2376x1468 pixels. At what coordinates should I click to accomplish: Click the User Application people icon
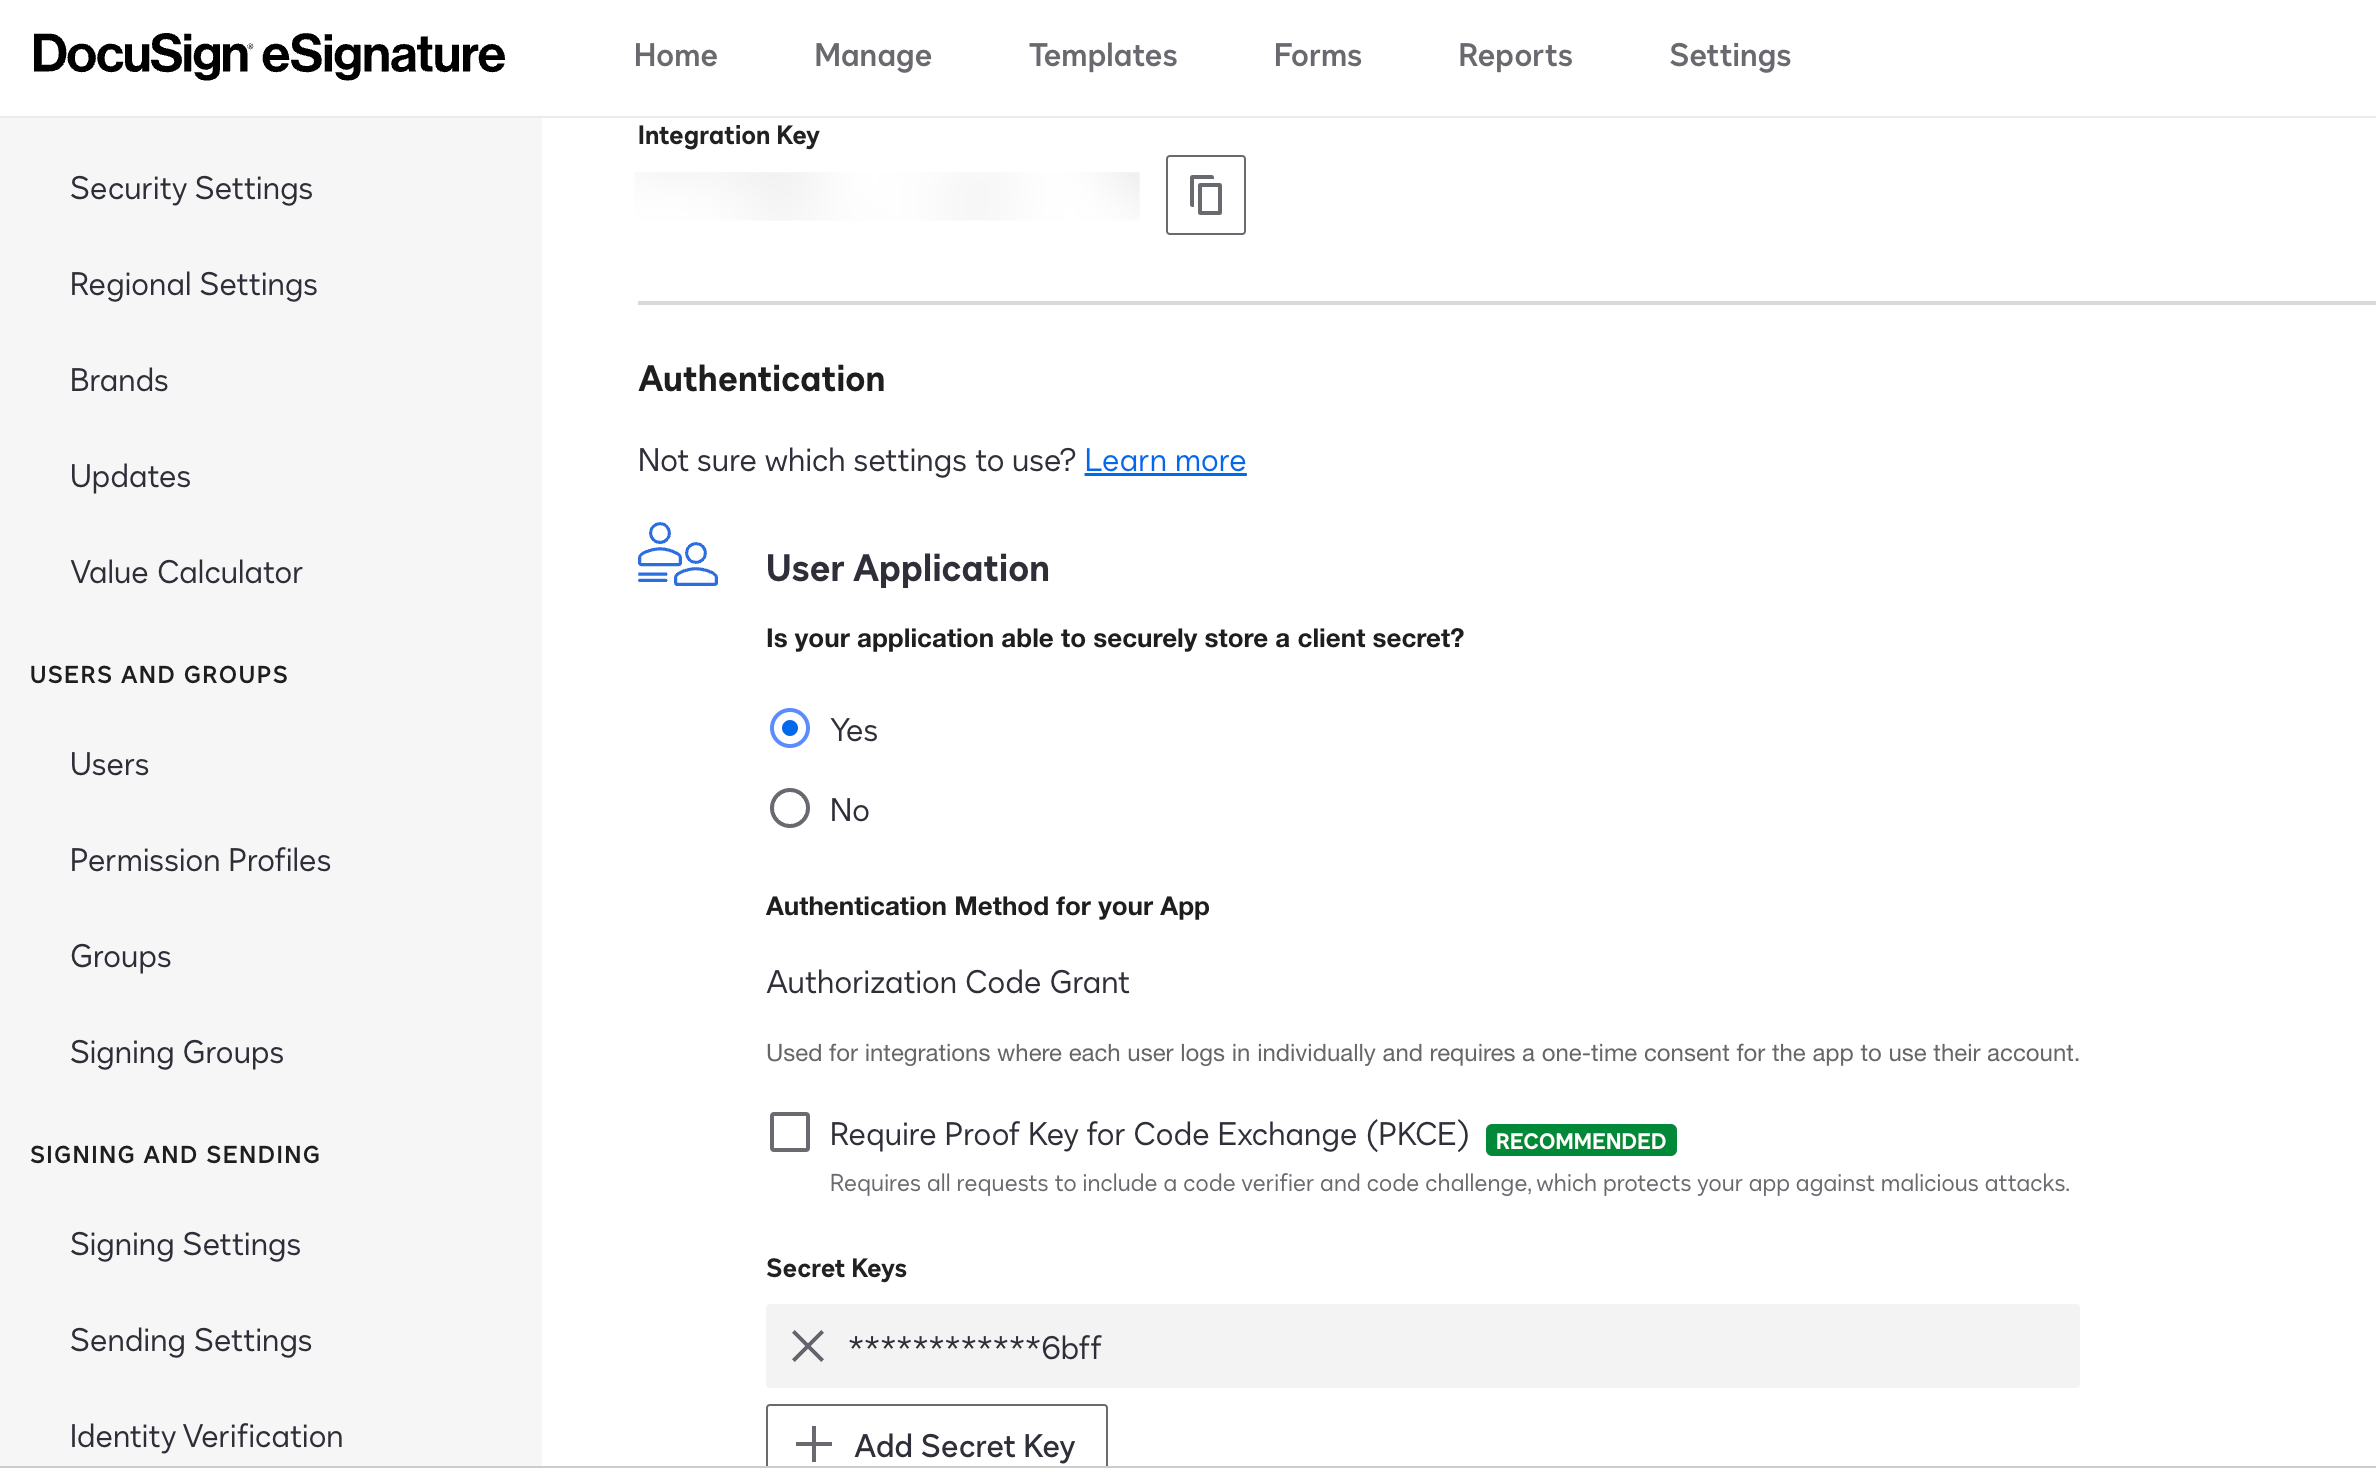click(677, 554)
